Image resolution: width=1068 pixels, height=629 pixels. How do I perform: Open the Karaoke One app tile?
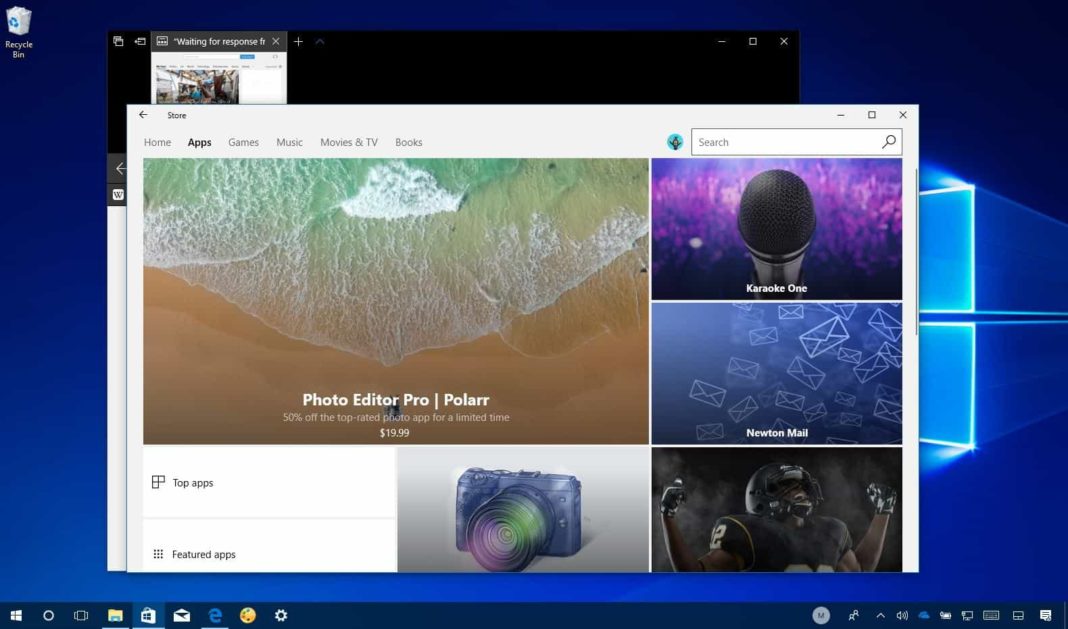coord(777,229)
